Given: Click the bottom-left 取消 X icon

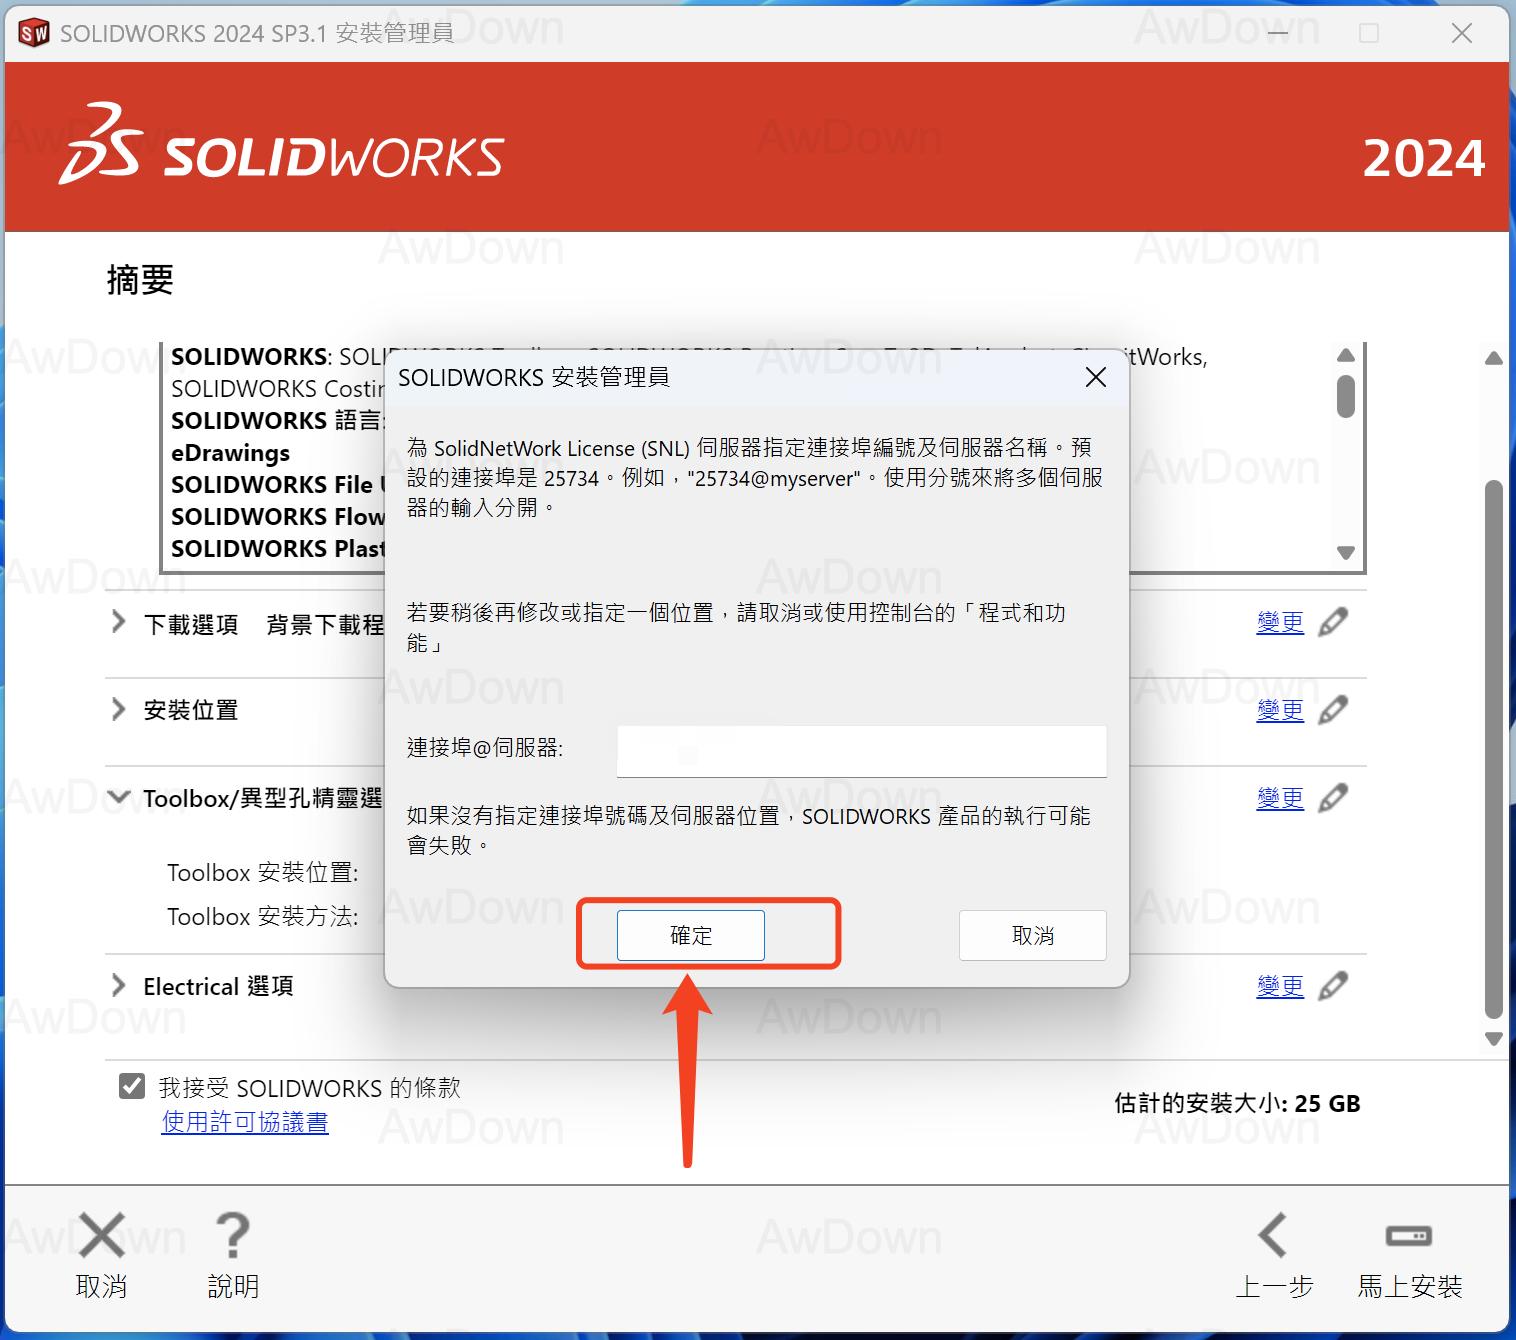Looking at the screenshot, I should coord(102,1237).
